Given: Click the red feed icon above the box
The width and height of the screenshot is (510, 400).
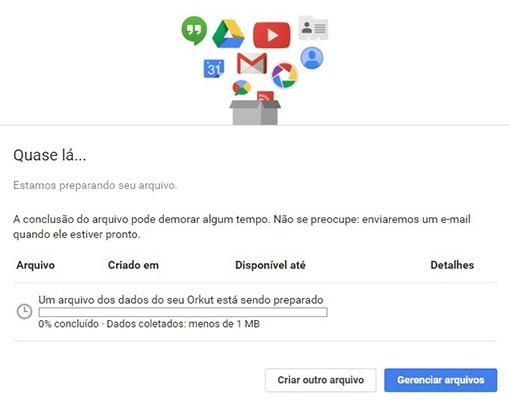Looking at the screenshot, I should pyautogui.click(x=265, y=97).
